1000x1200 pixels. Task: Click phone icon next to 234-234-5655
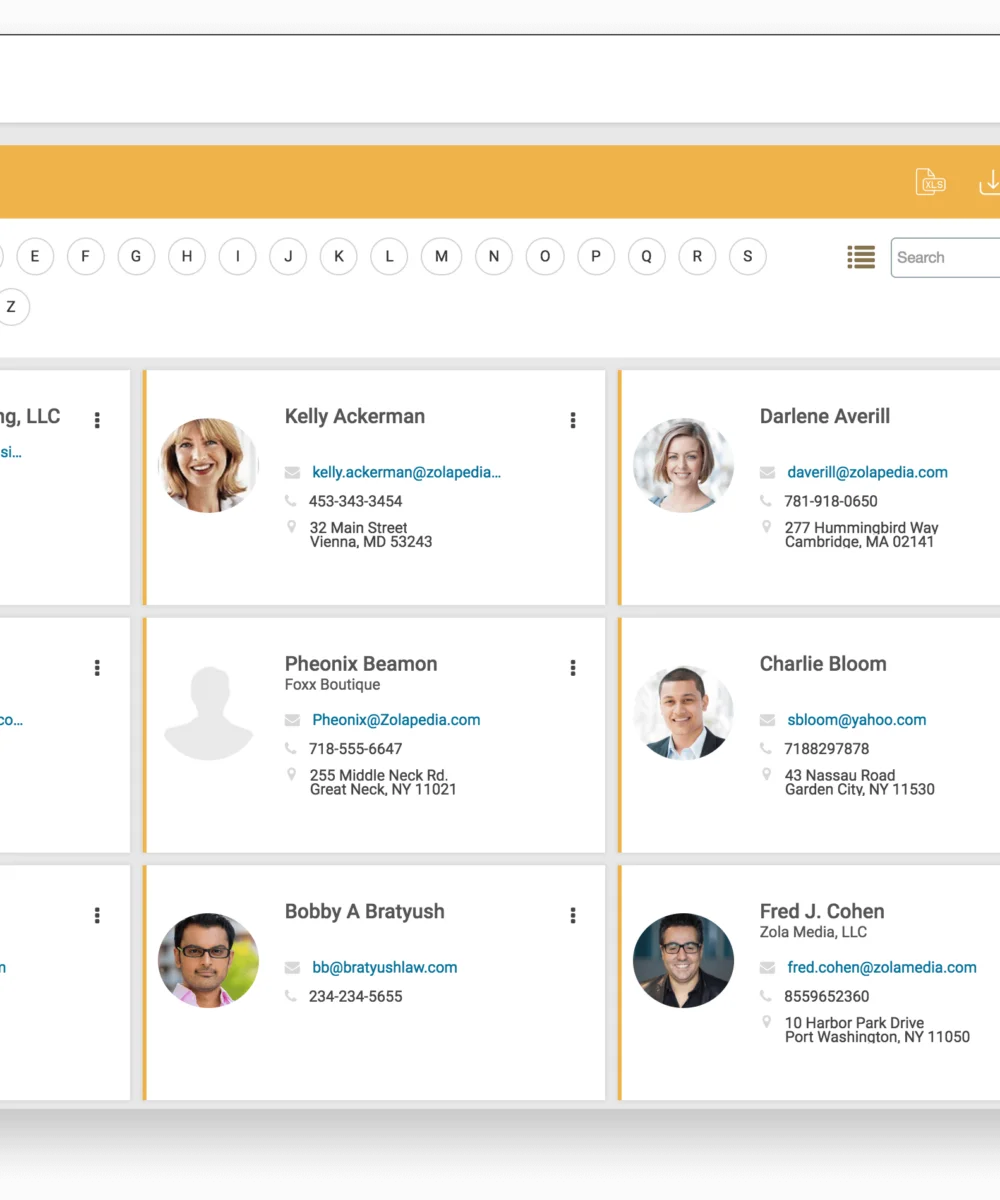(x=291, y=996)
